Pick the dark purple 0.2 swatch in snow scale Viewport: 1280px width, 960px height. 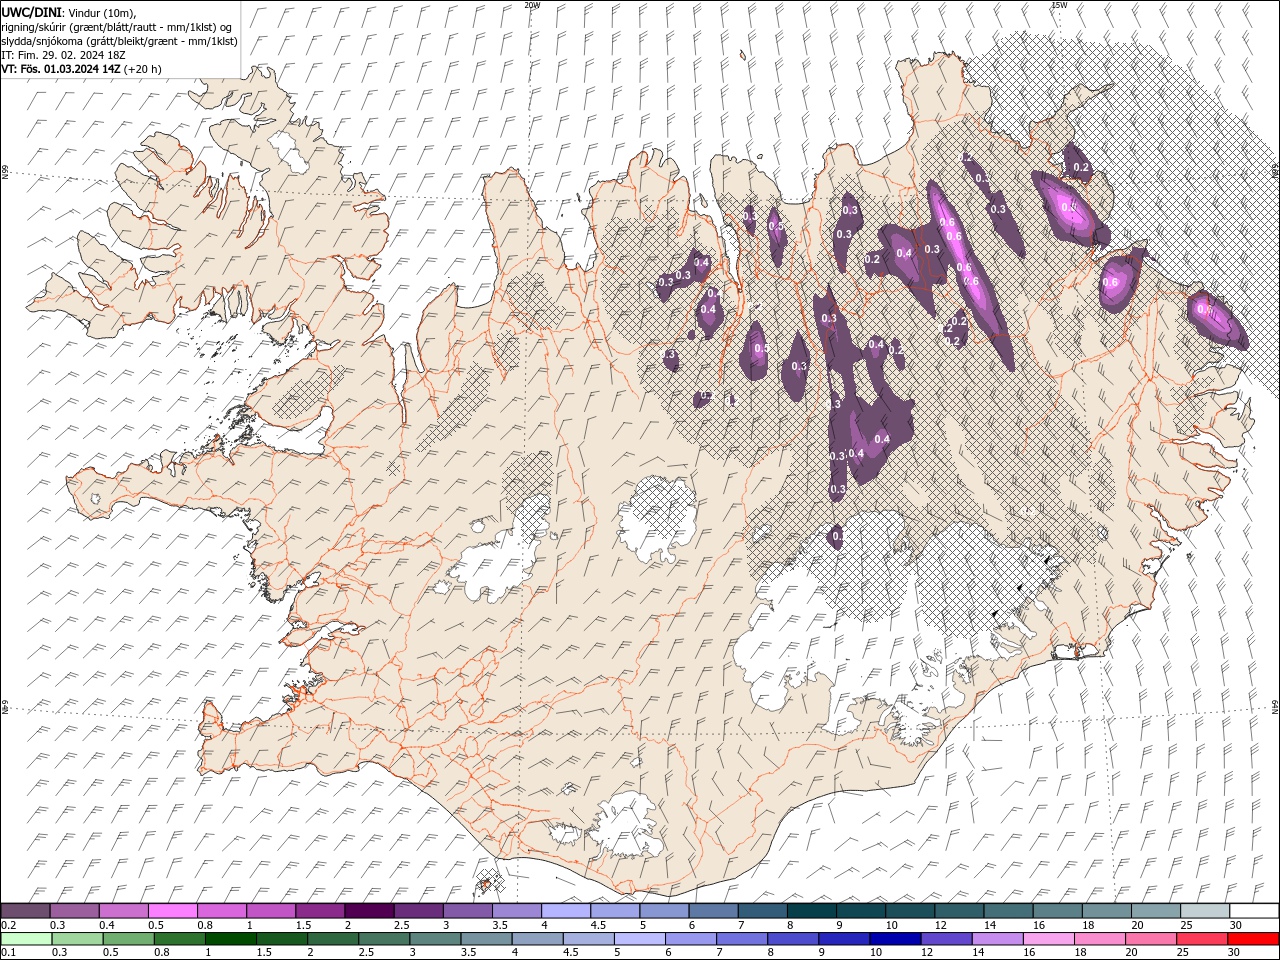[x=25, y=911]
